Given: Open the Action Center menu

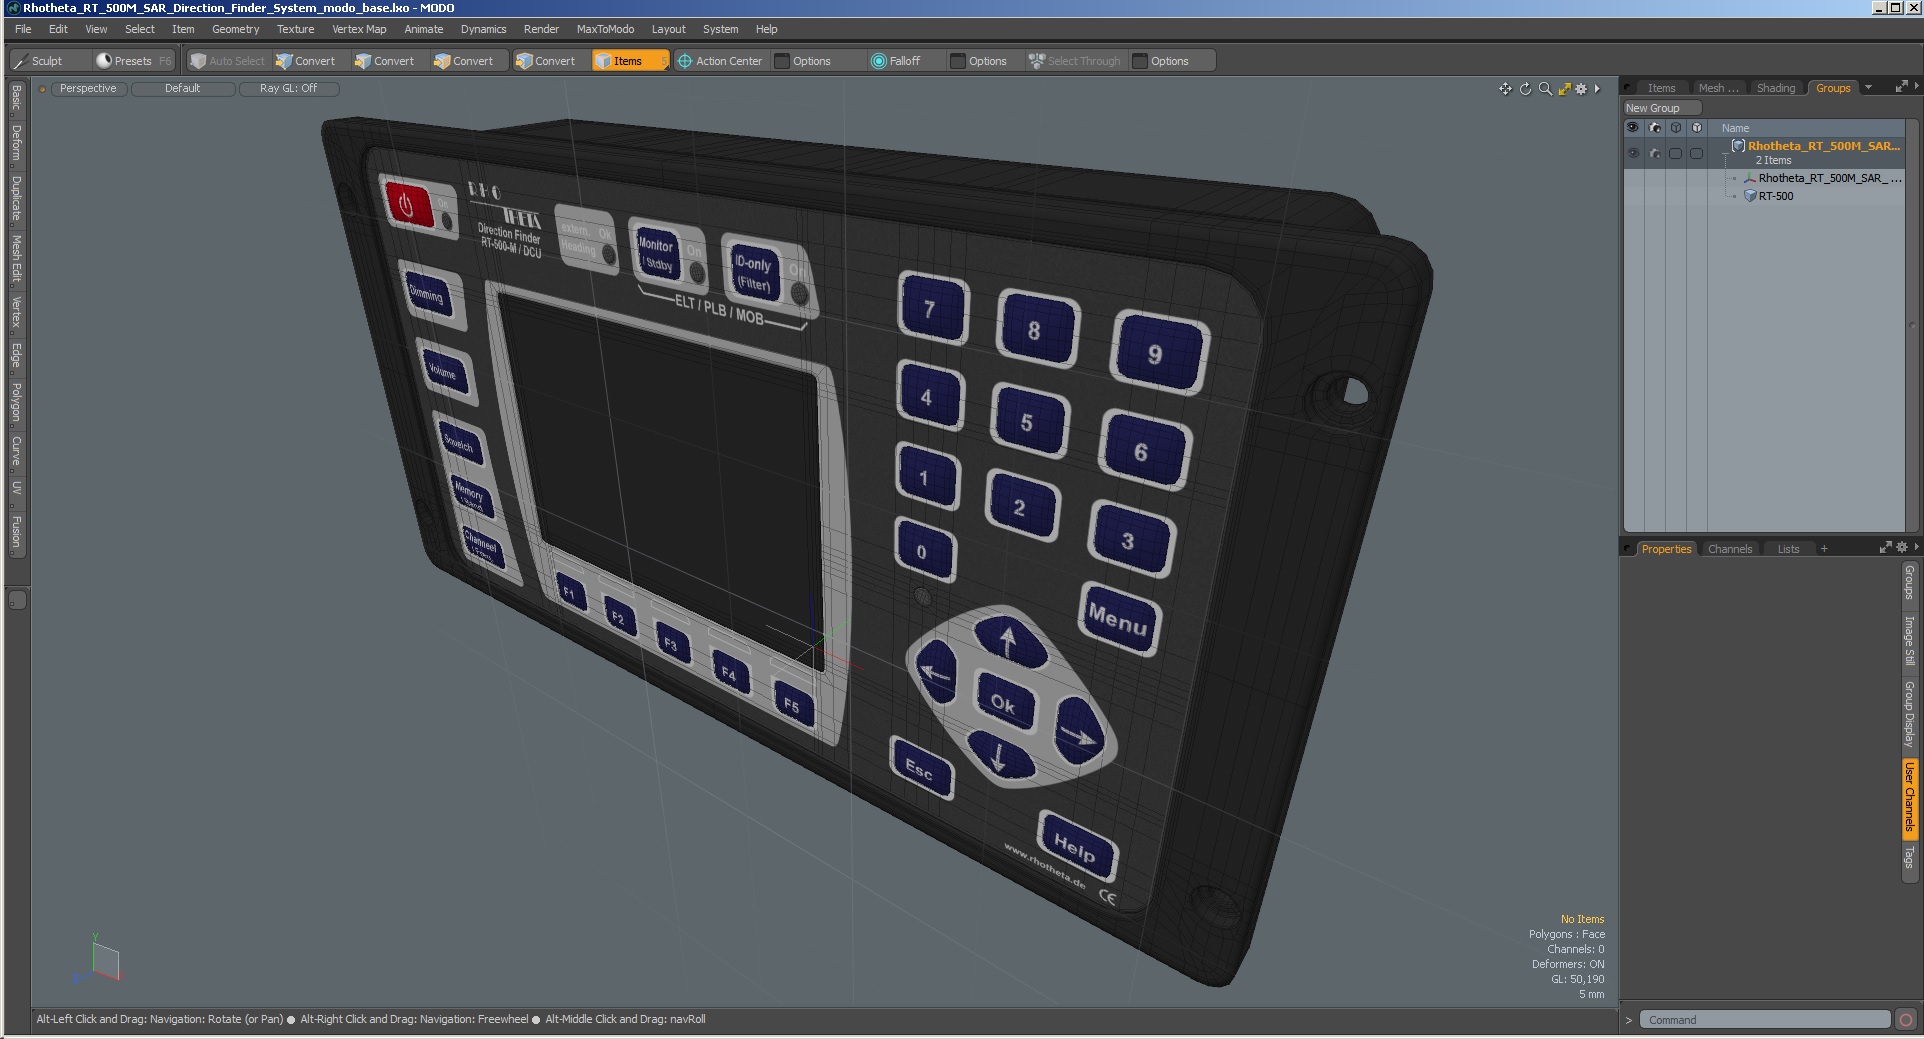Looking at the screenshot, I should (721, 61).
